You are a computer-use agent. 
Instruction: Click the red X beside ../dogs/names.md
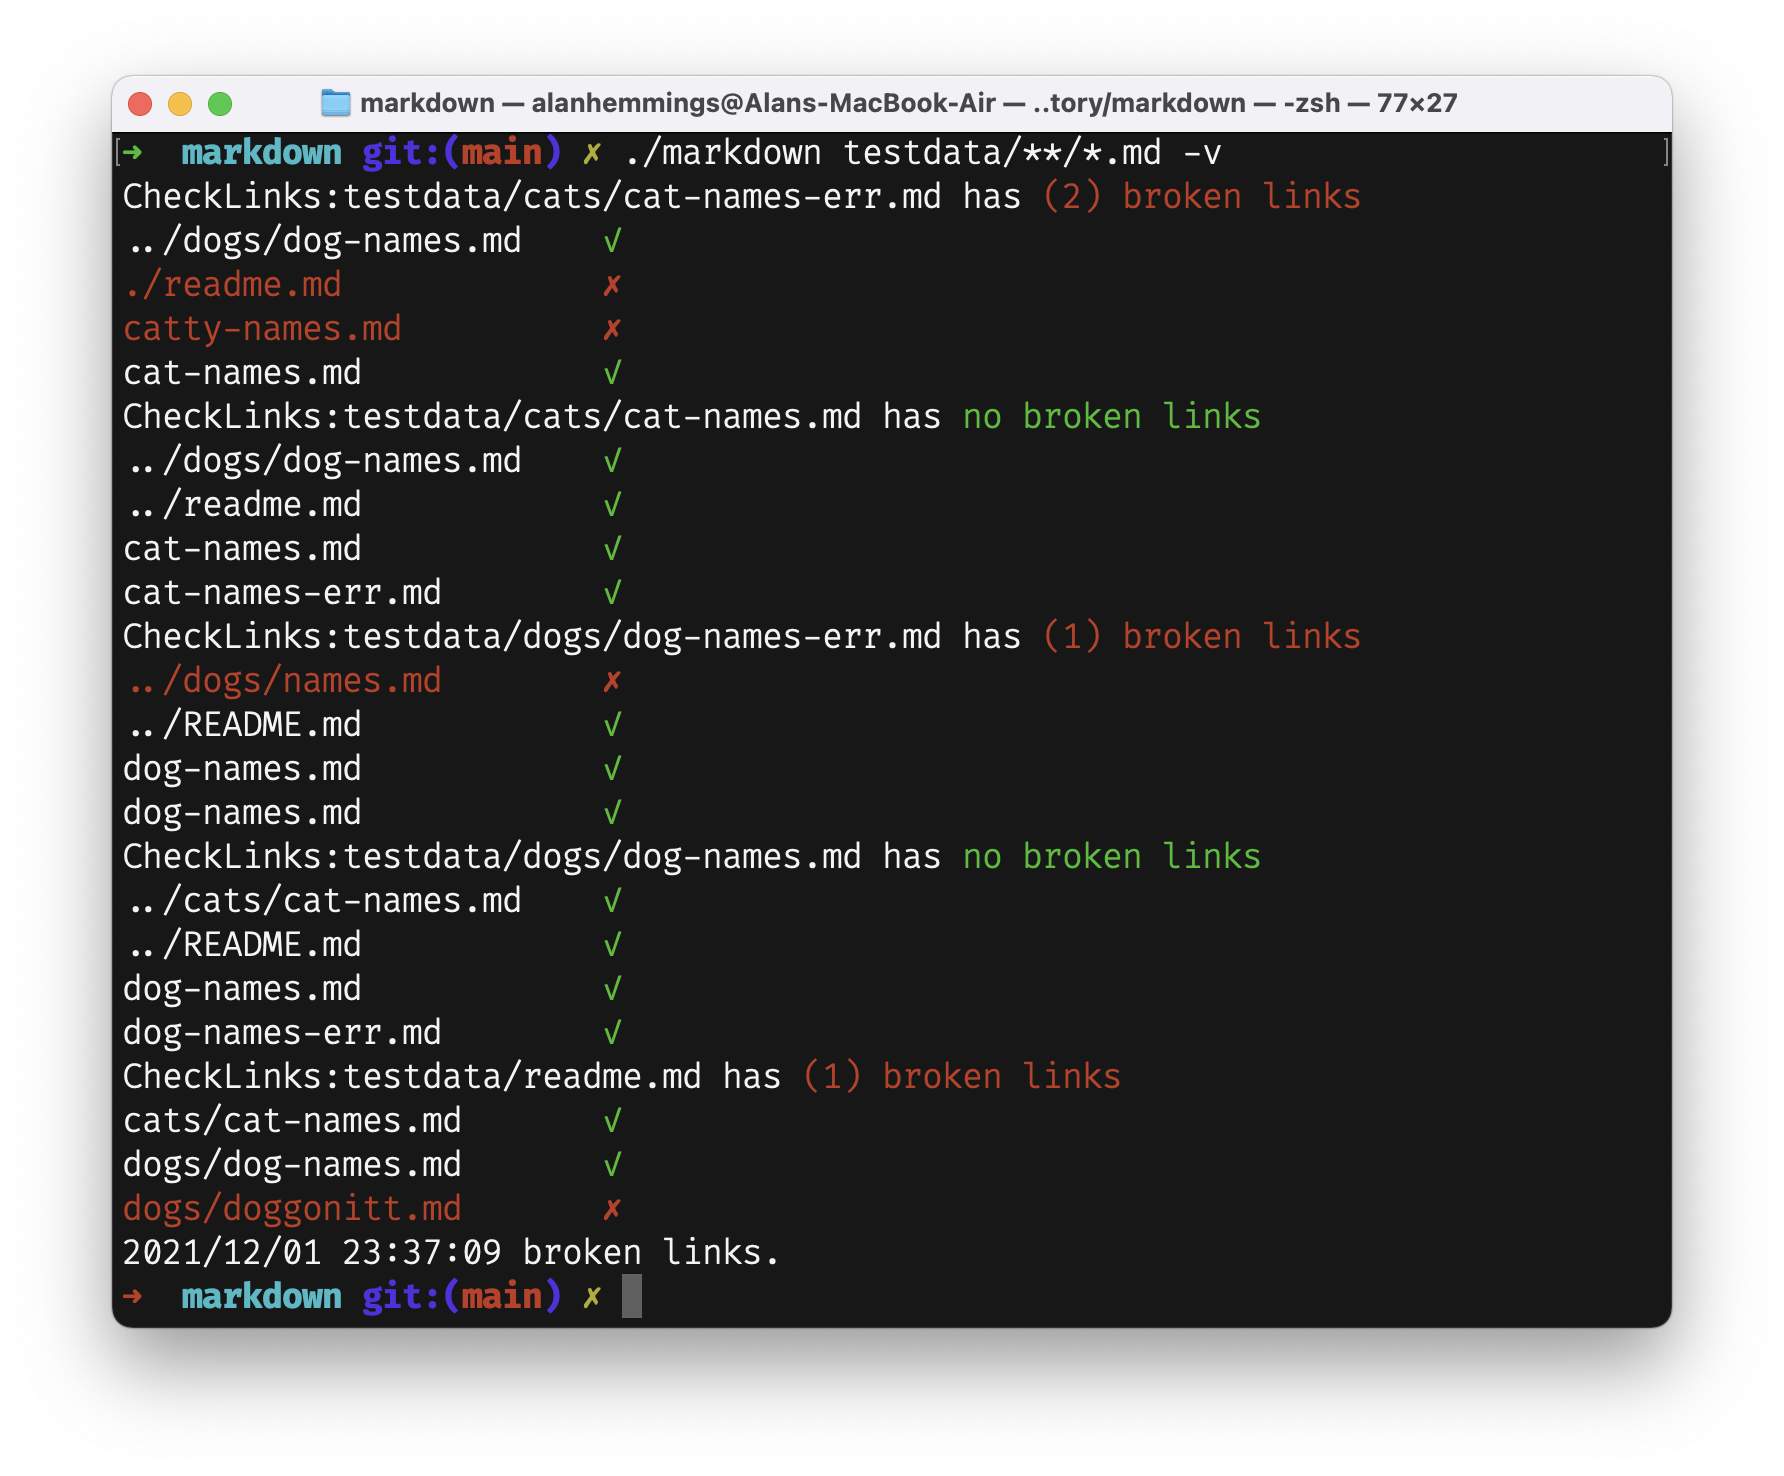[612, 681]
